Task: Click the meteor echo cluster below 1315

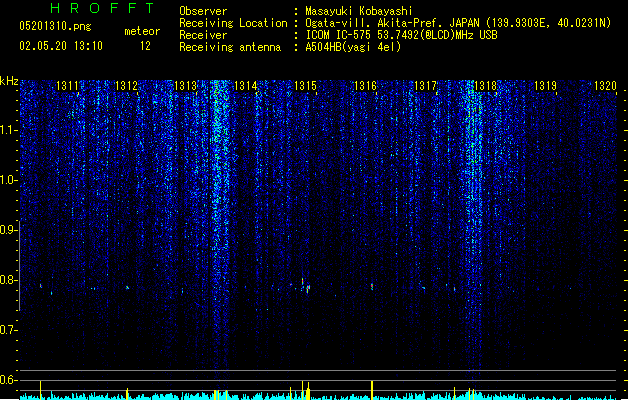Action: tap(304, 286)
